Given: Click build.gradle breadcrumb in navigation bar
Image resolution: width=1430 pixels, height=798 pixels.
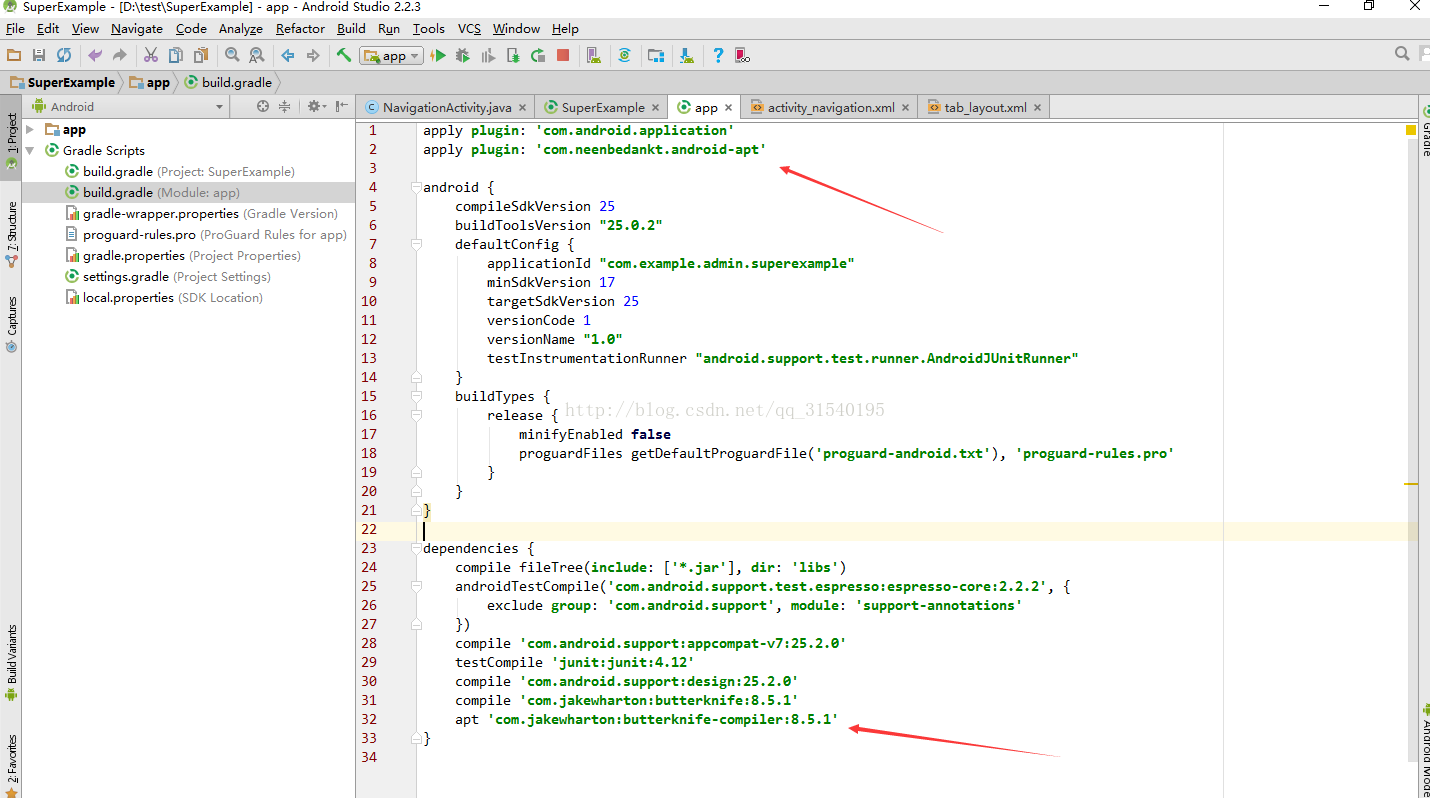Looking at the screenshot, I should point(228,82).
